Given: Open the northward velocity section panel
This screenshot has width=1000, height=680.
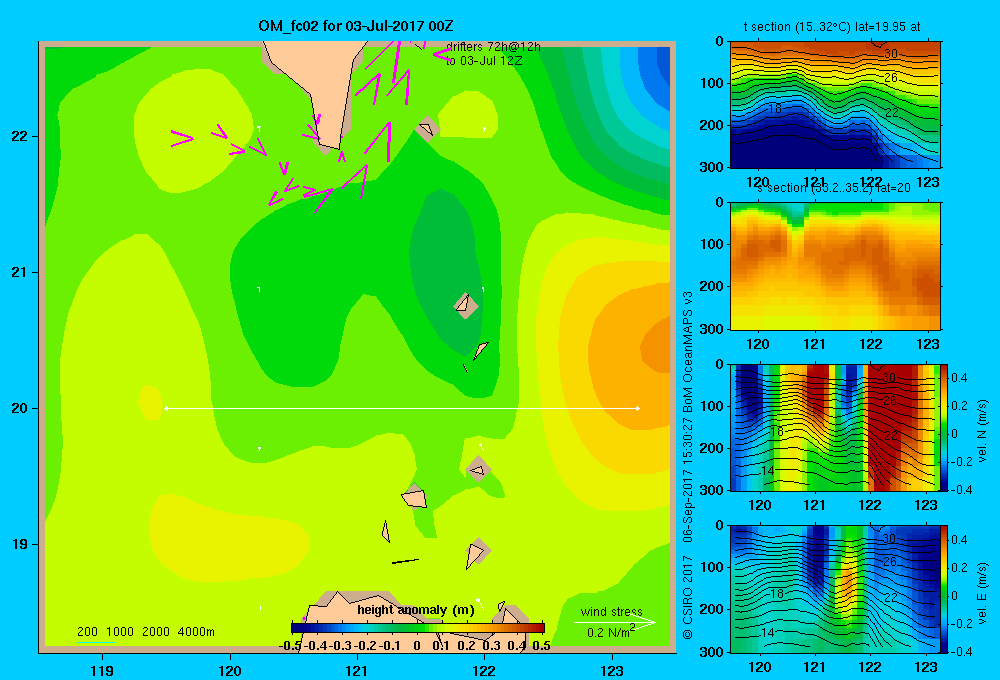Looking at the screenshot, I should (835, 427).
